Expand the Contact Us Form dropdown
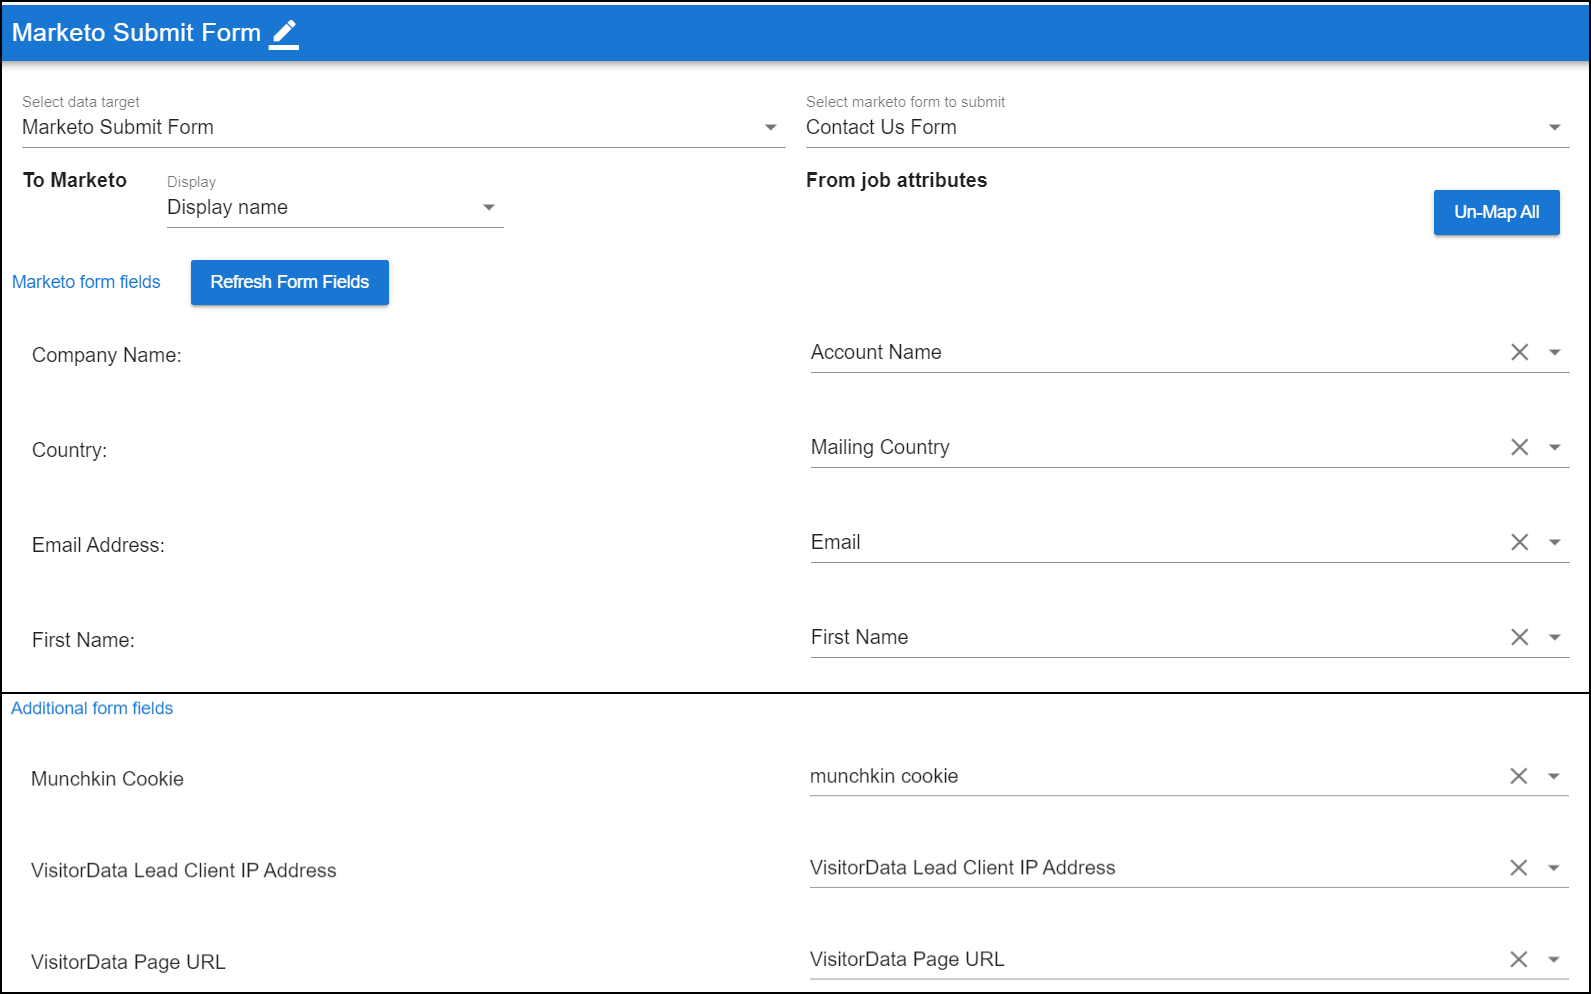This screenshot has height=994, width=1591. pos(1554,127)
